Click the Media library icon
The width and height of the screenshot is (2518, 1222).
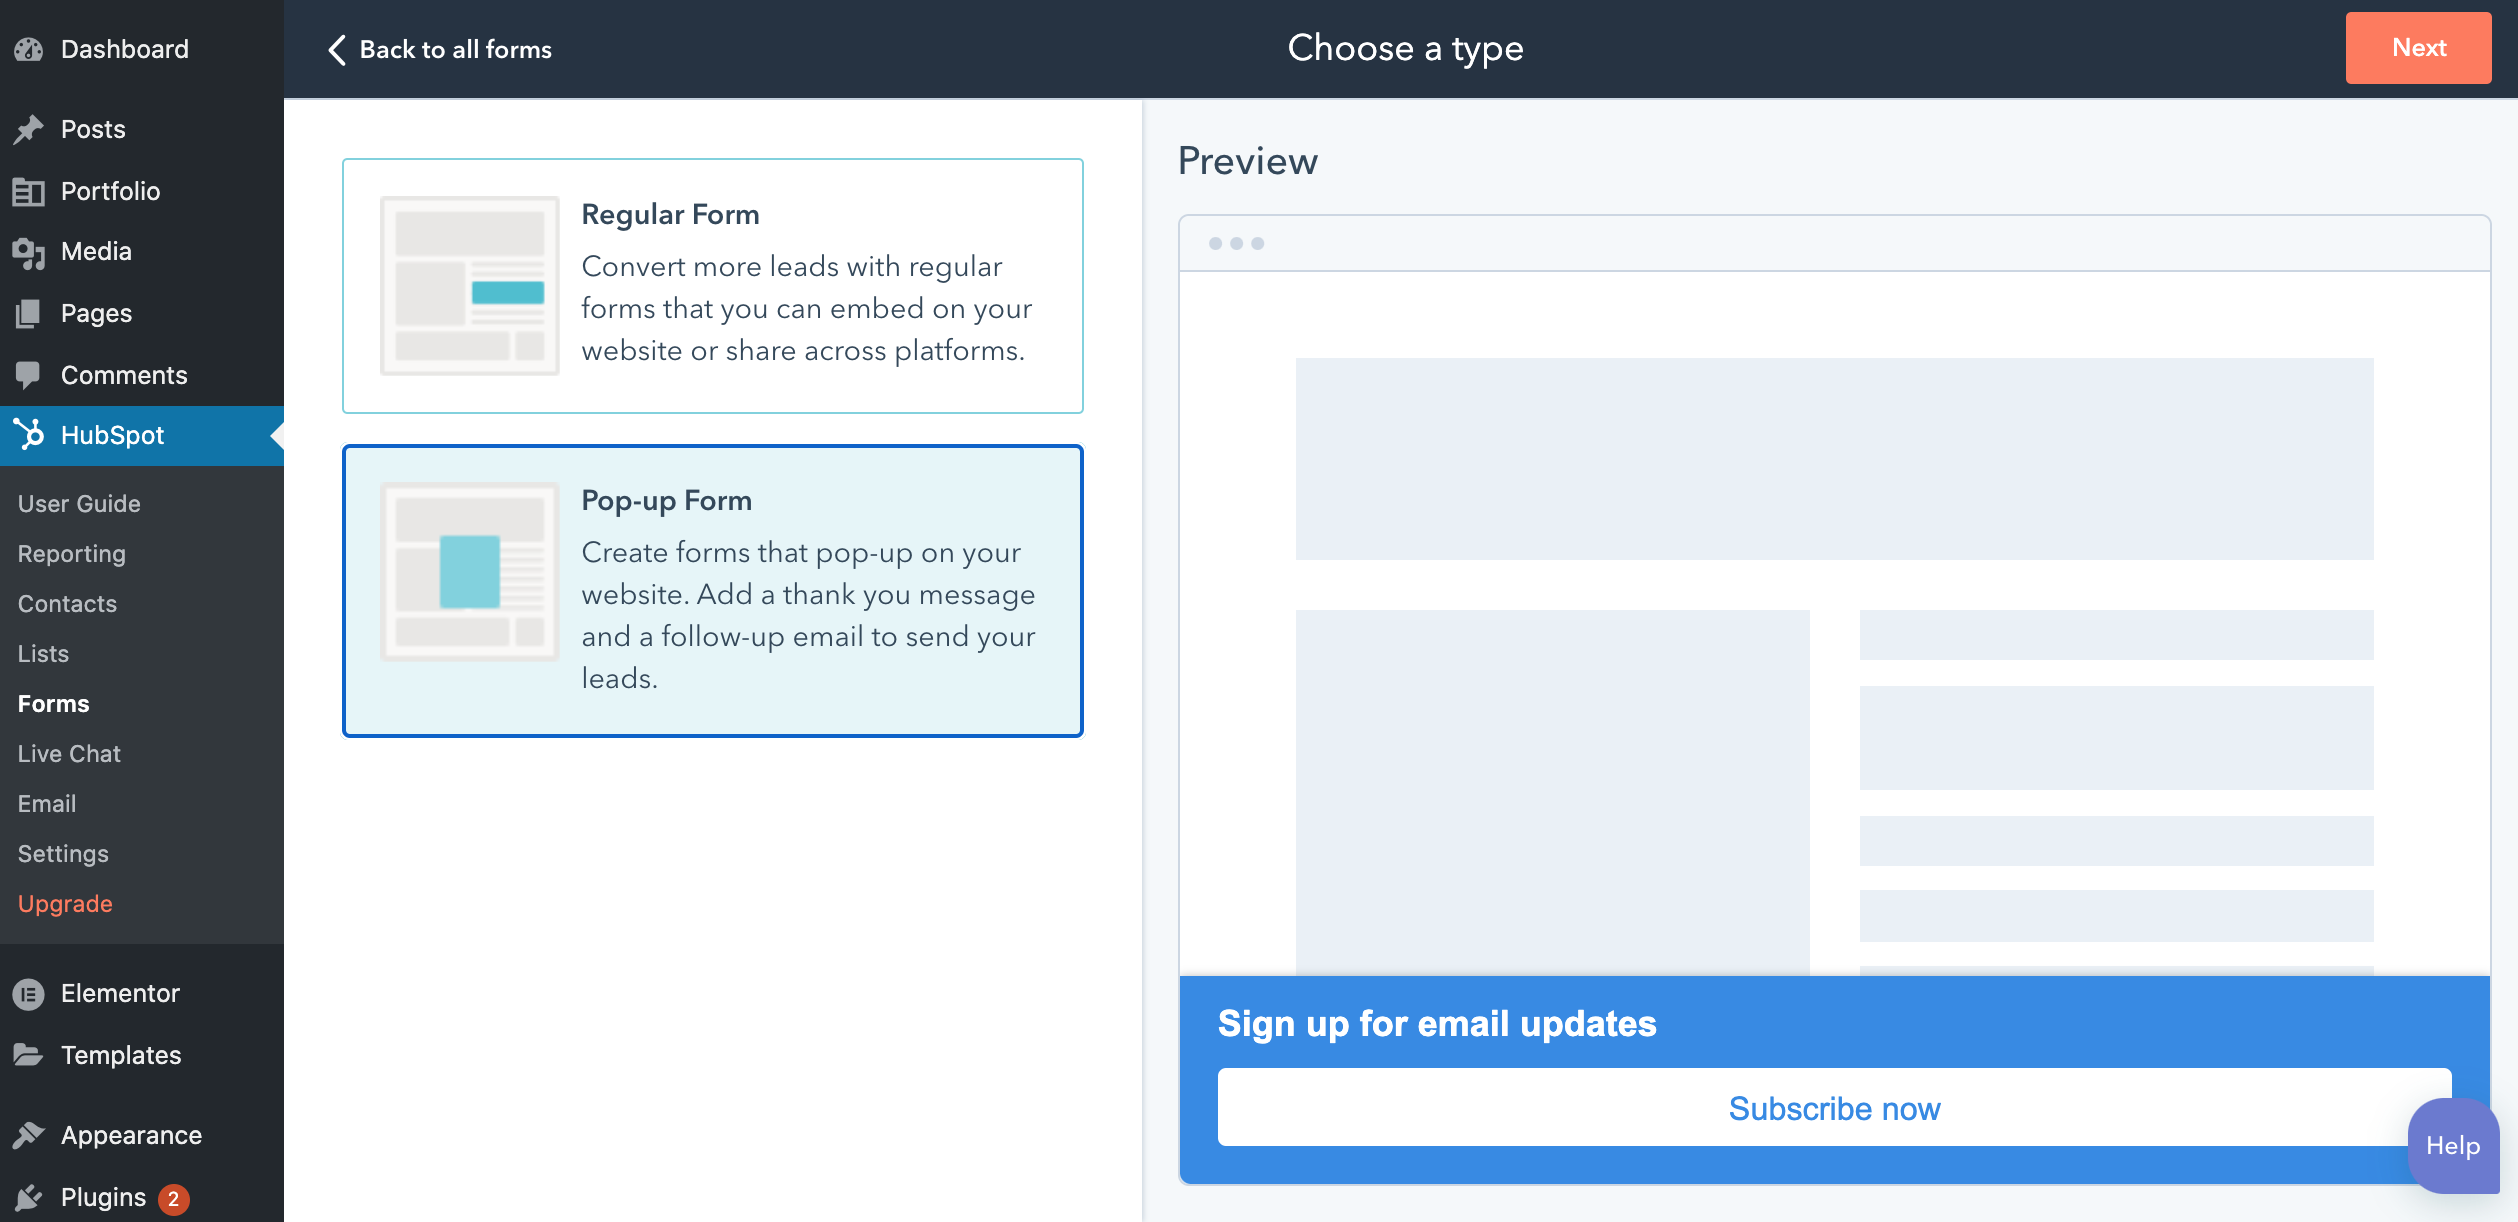coord(29,252)
